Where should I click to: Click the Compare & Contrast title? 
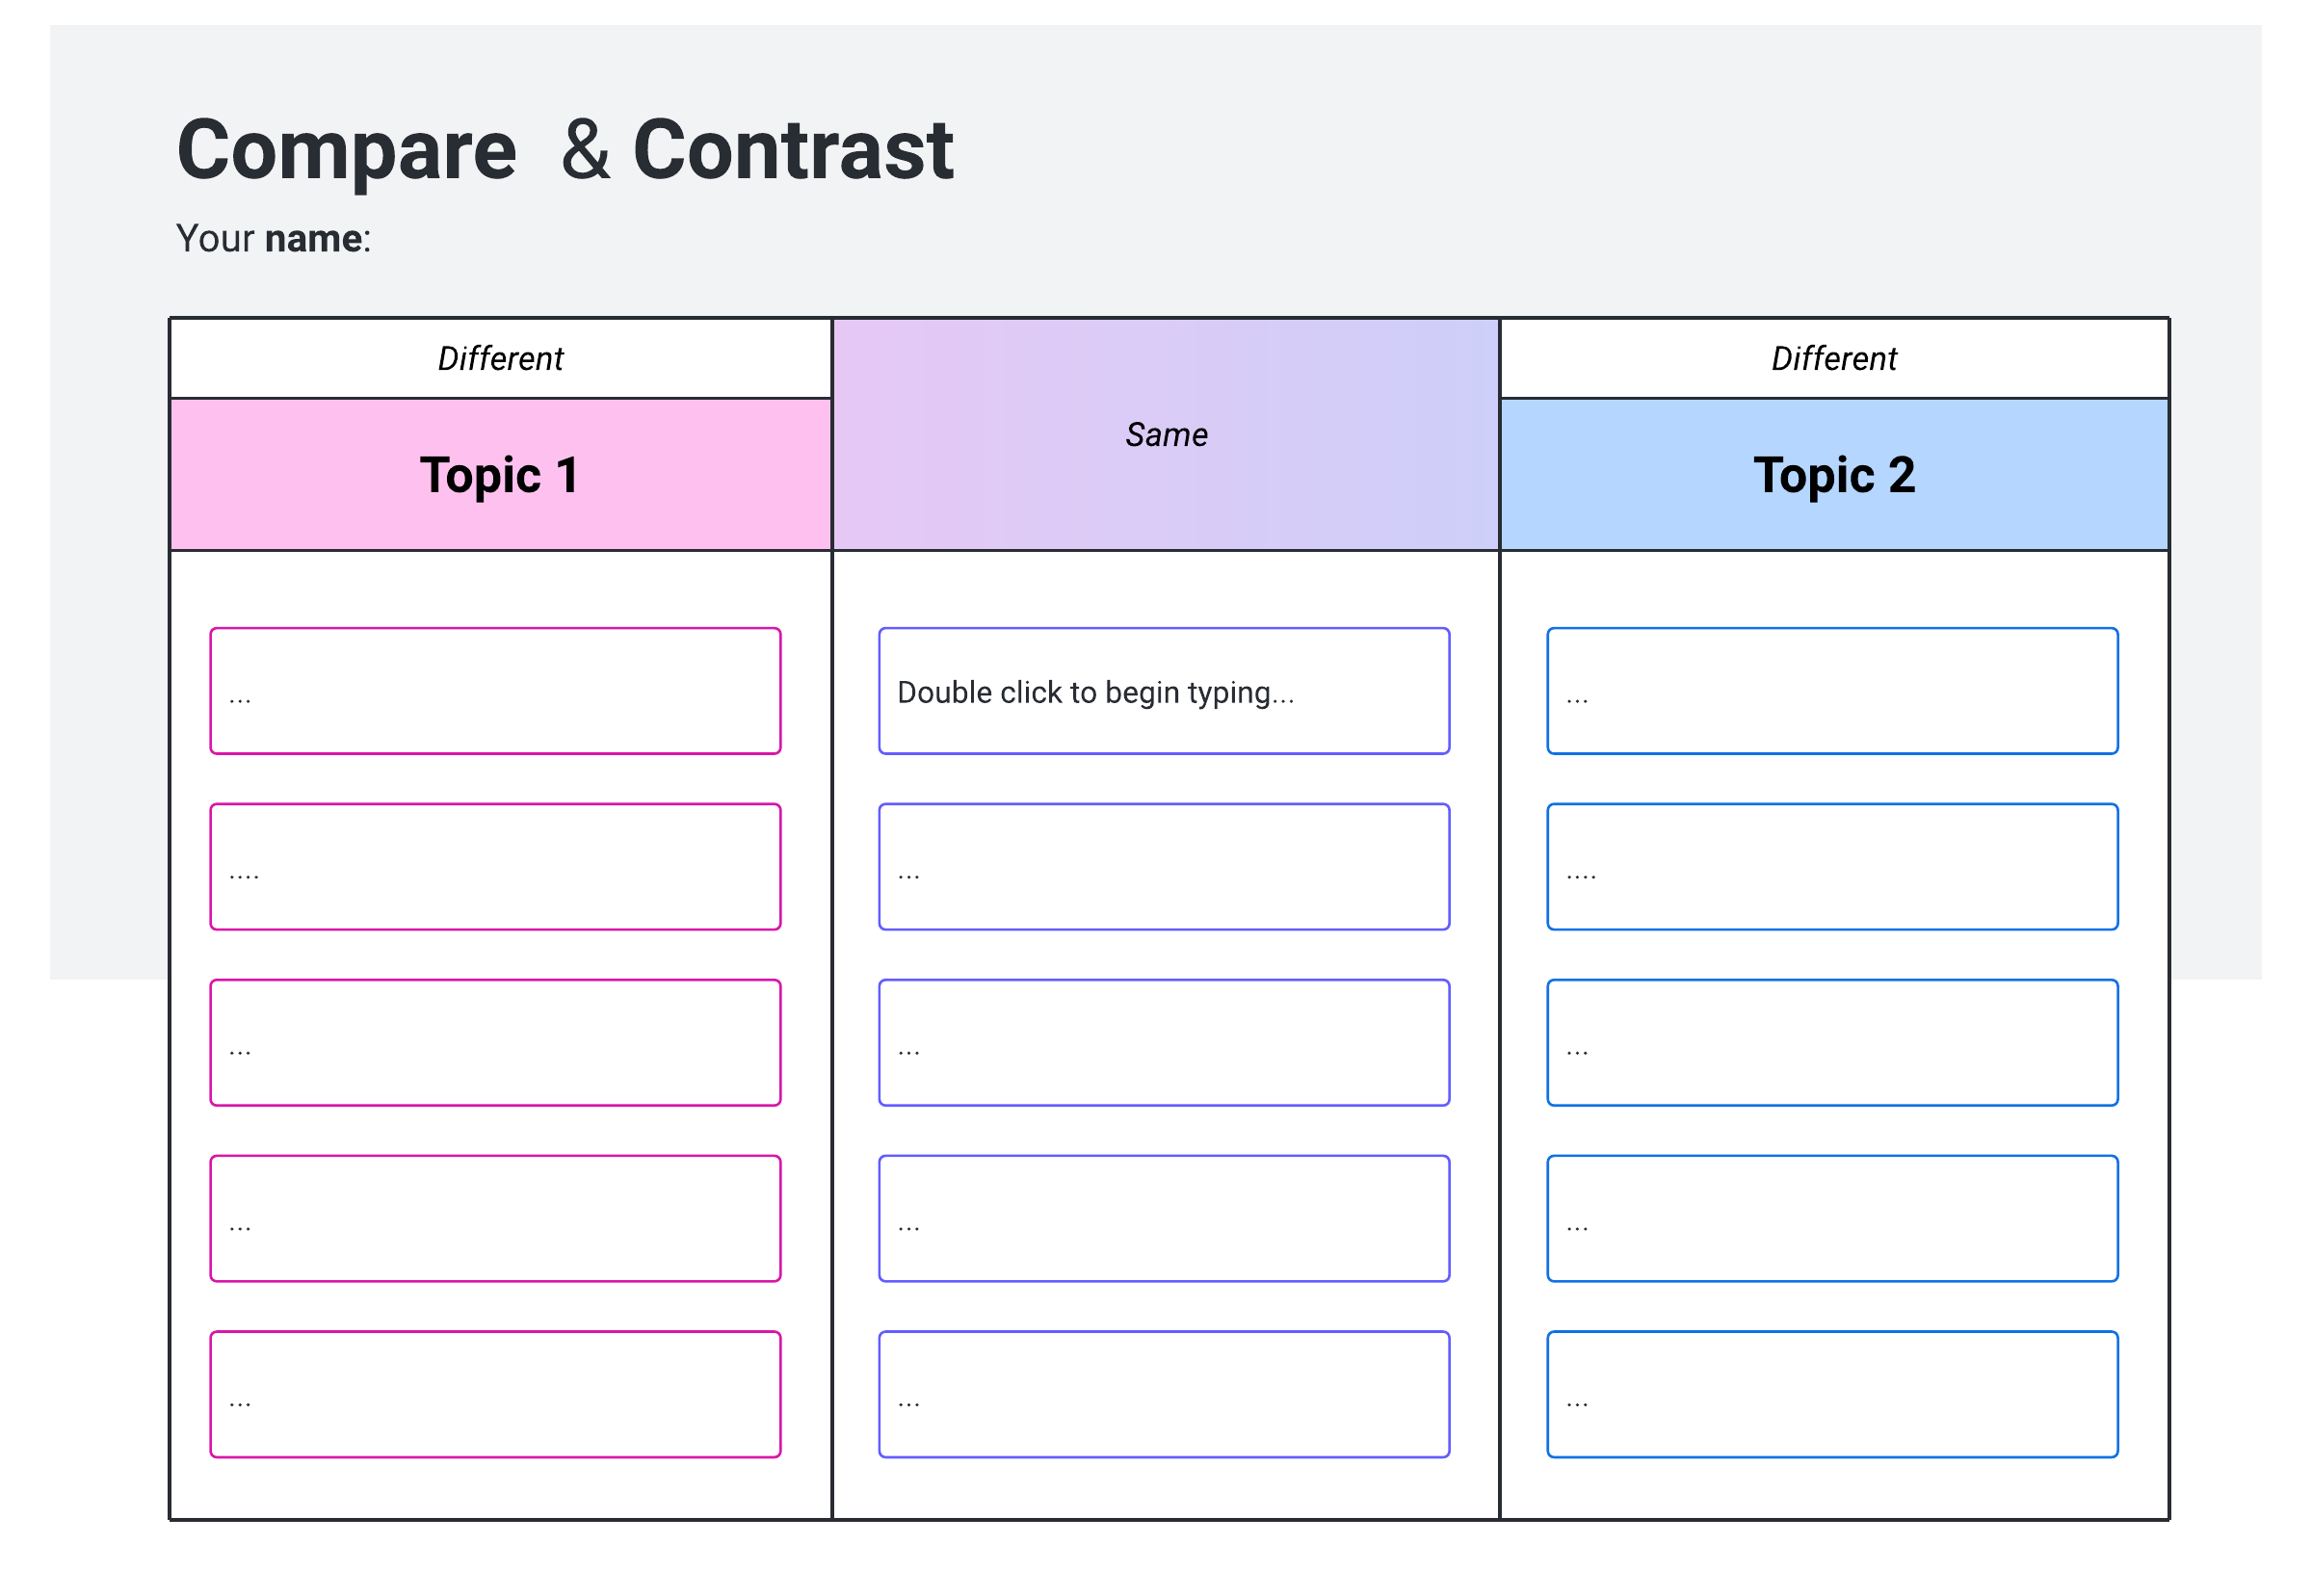[565, 150]
